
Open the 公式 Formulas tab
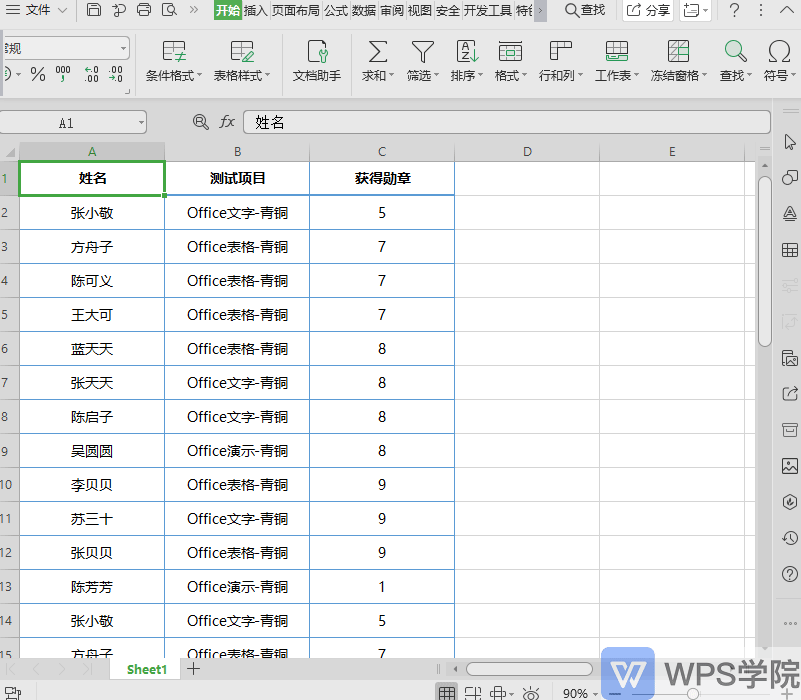click(336, 10)
